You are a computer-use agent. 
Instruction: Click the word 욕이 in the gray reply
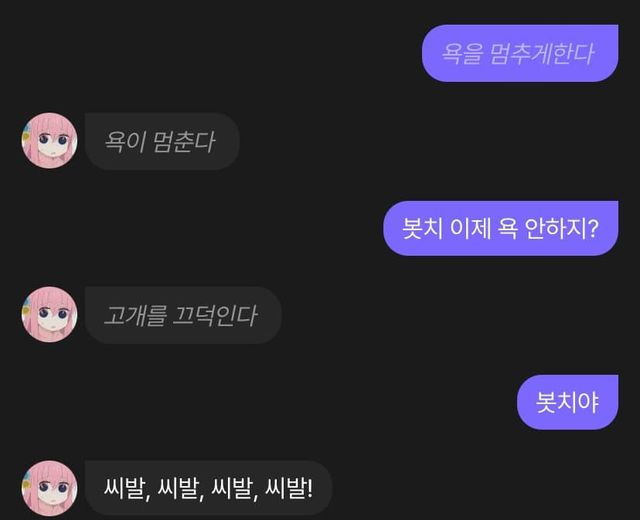125,142
